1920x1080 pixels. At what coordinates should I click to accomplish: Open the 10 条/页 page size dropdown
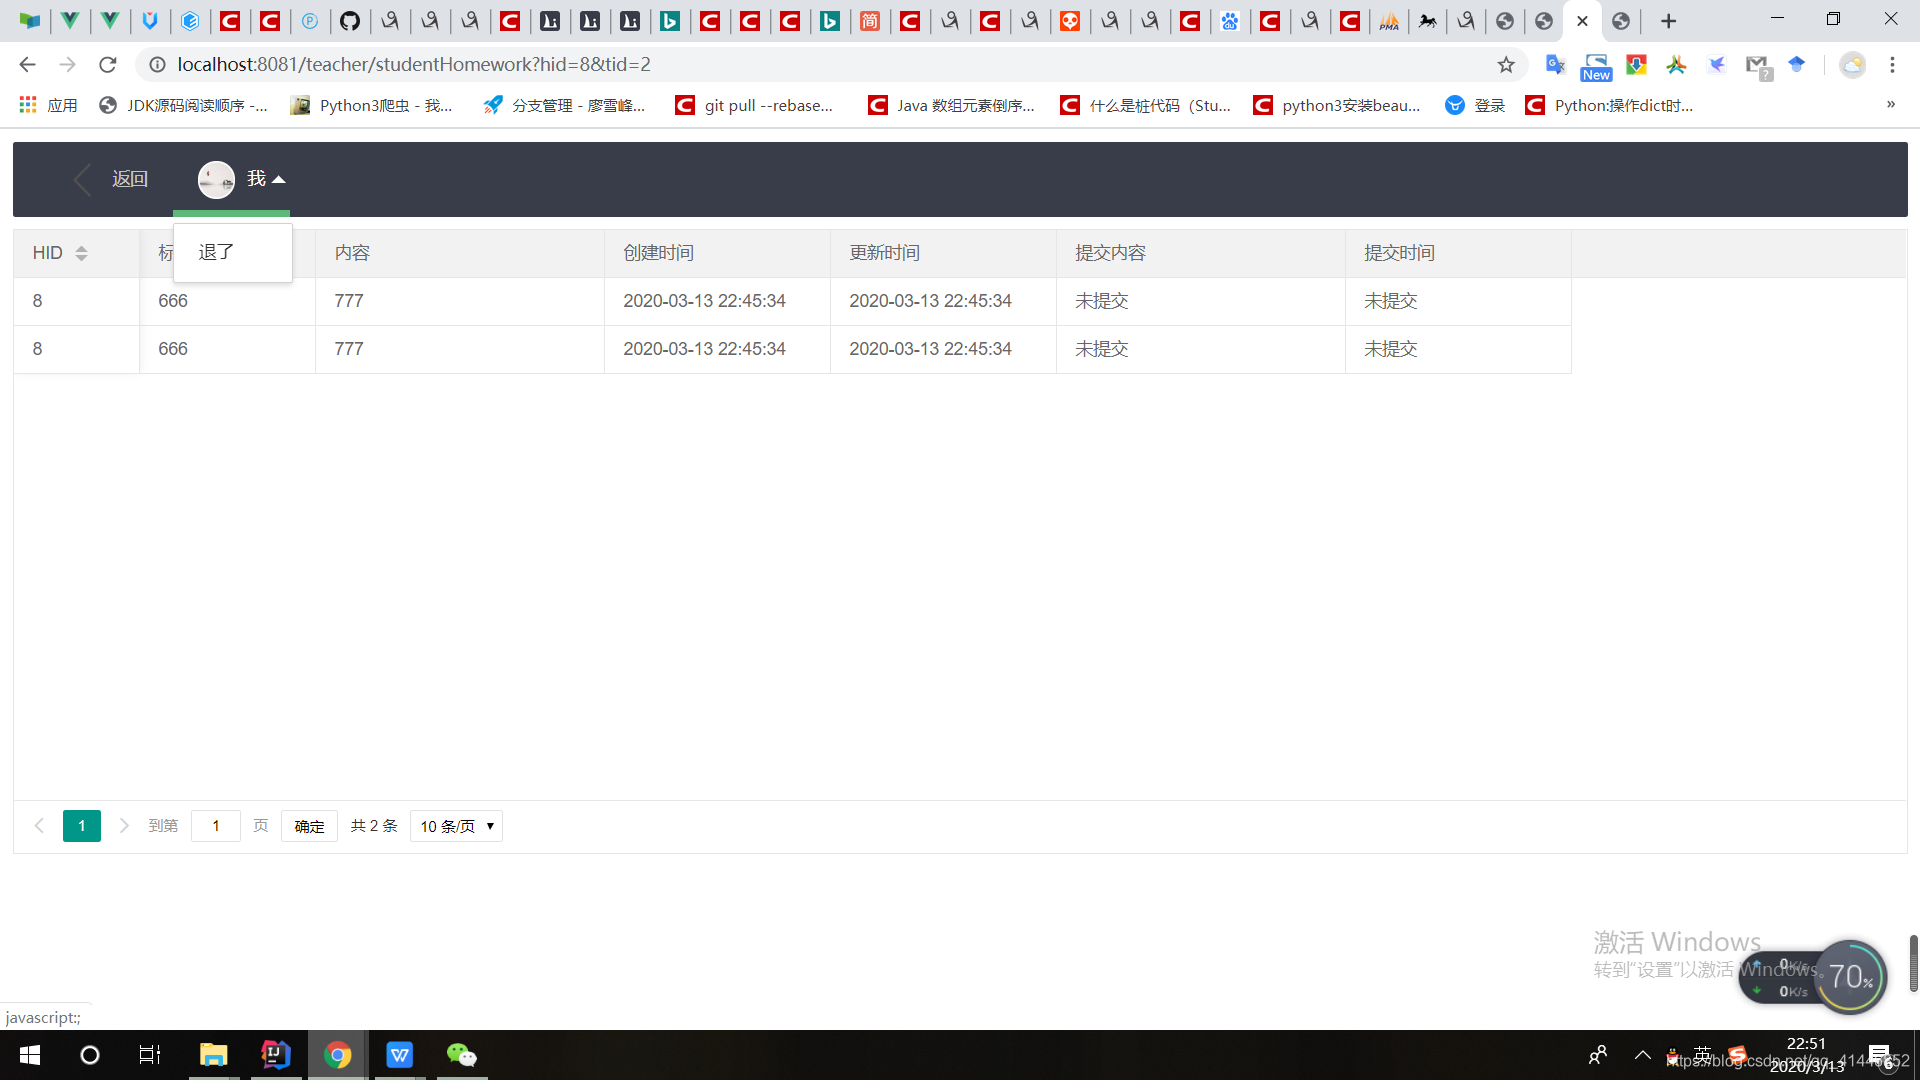[x=455, y=826]
